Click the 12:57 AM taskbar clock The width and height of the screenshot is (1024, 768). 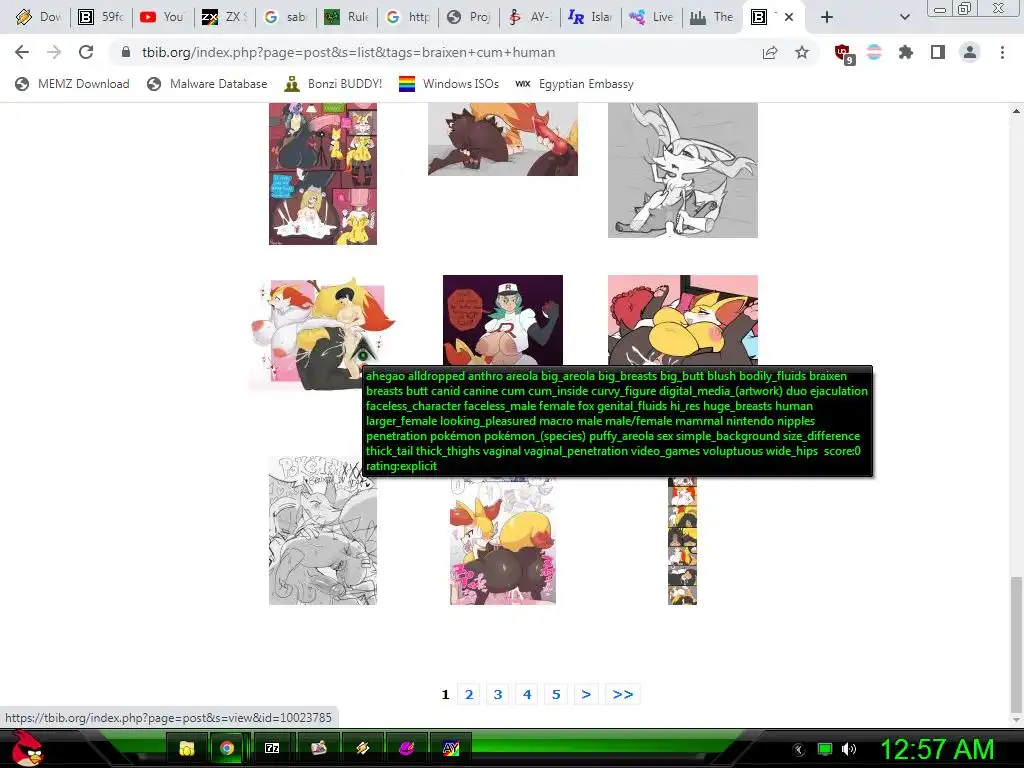point(937,749)
